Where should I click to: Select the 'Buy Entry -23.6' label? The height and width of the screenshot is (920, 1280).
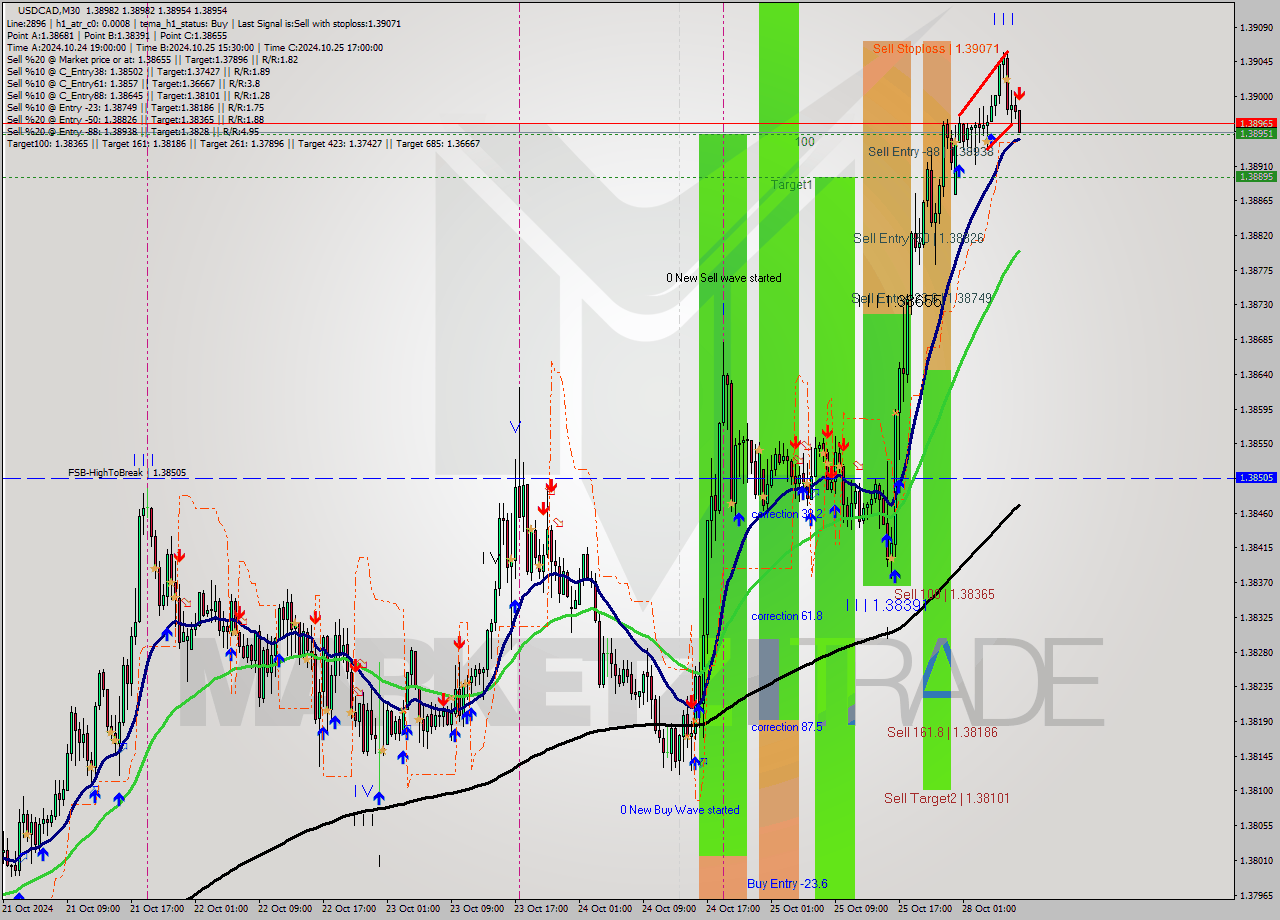787,884
